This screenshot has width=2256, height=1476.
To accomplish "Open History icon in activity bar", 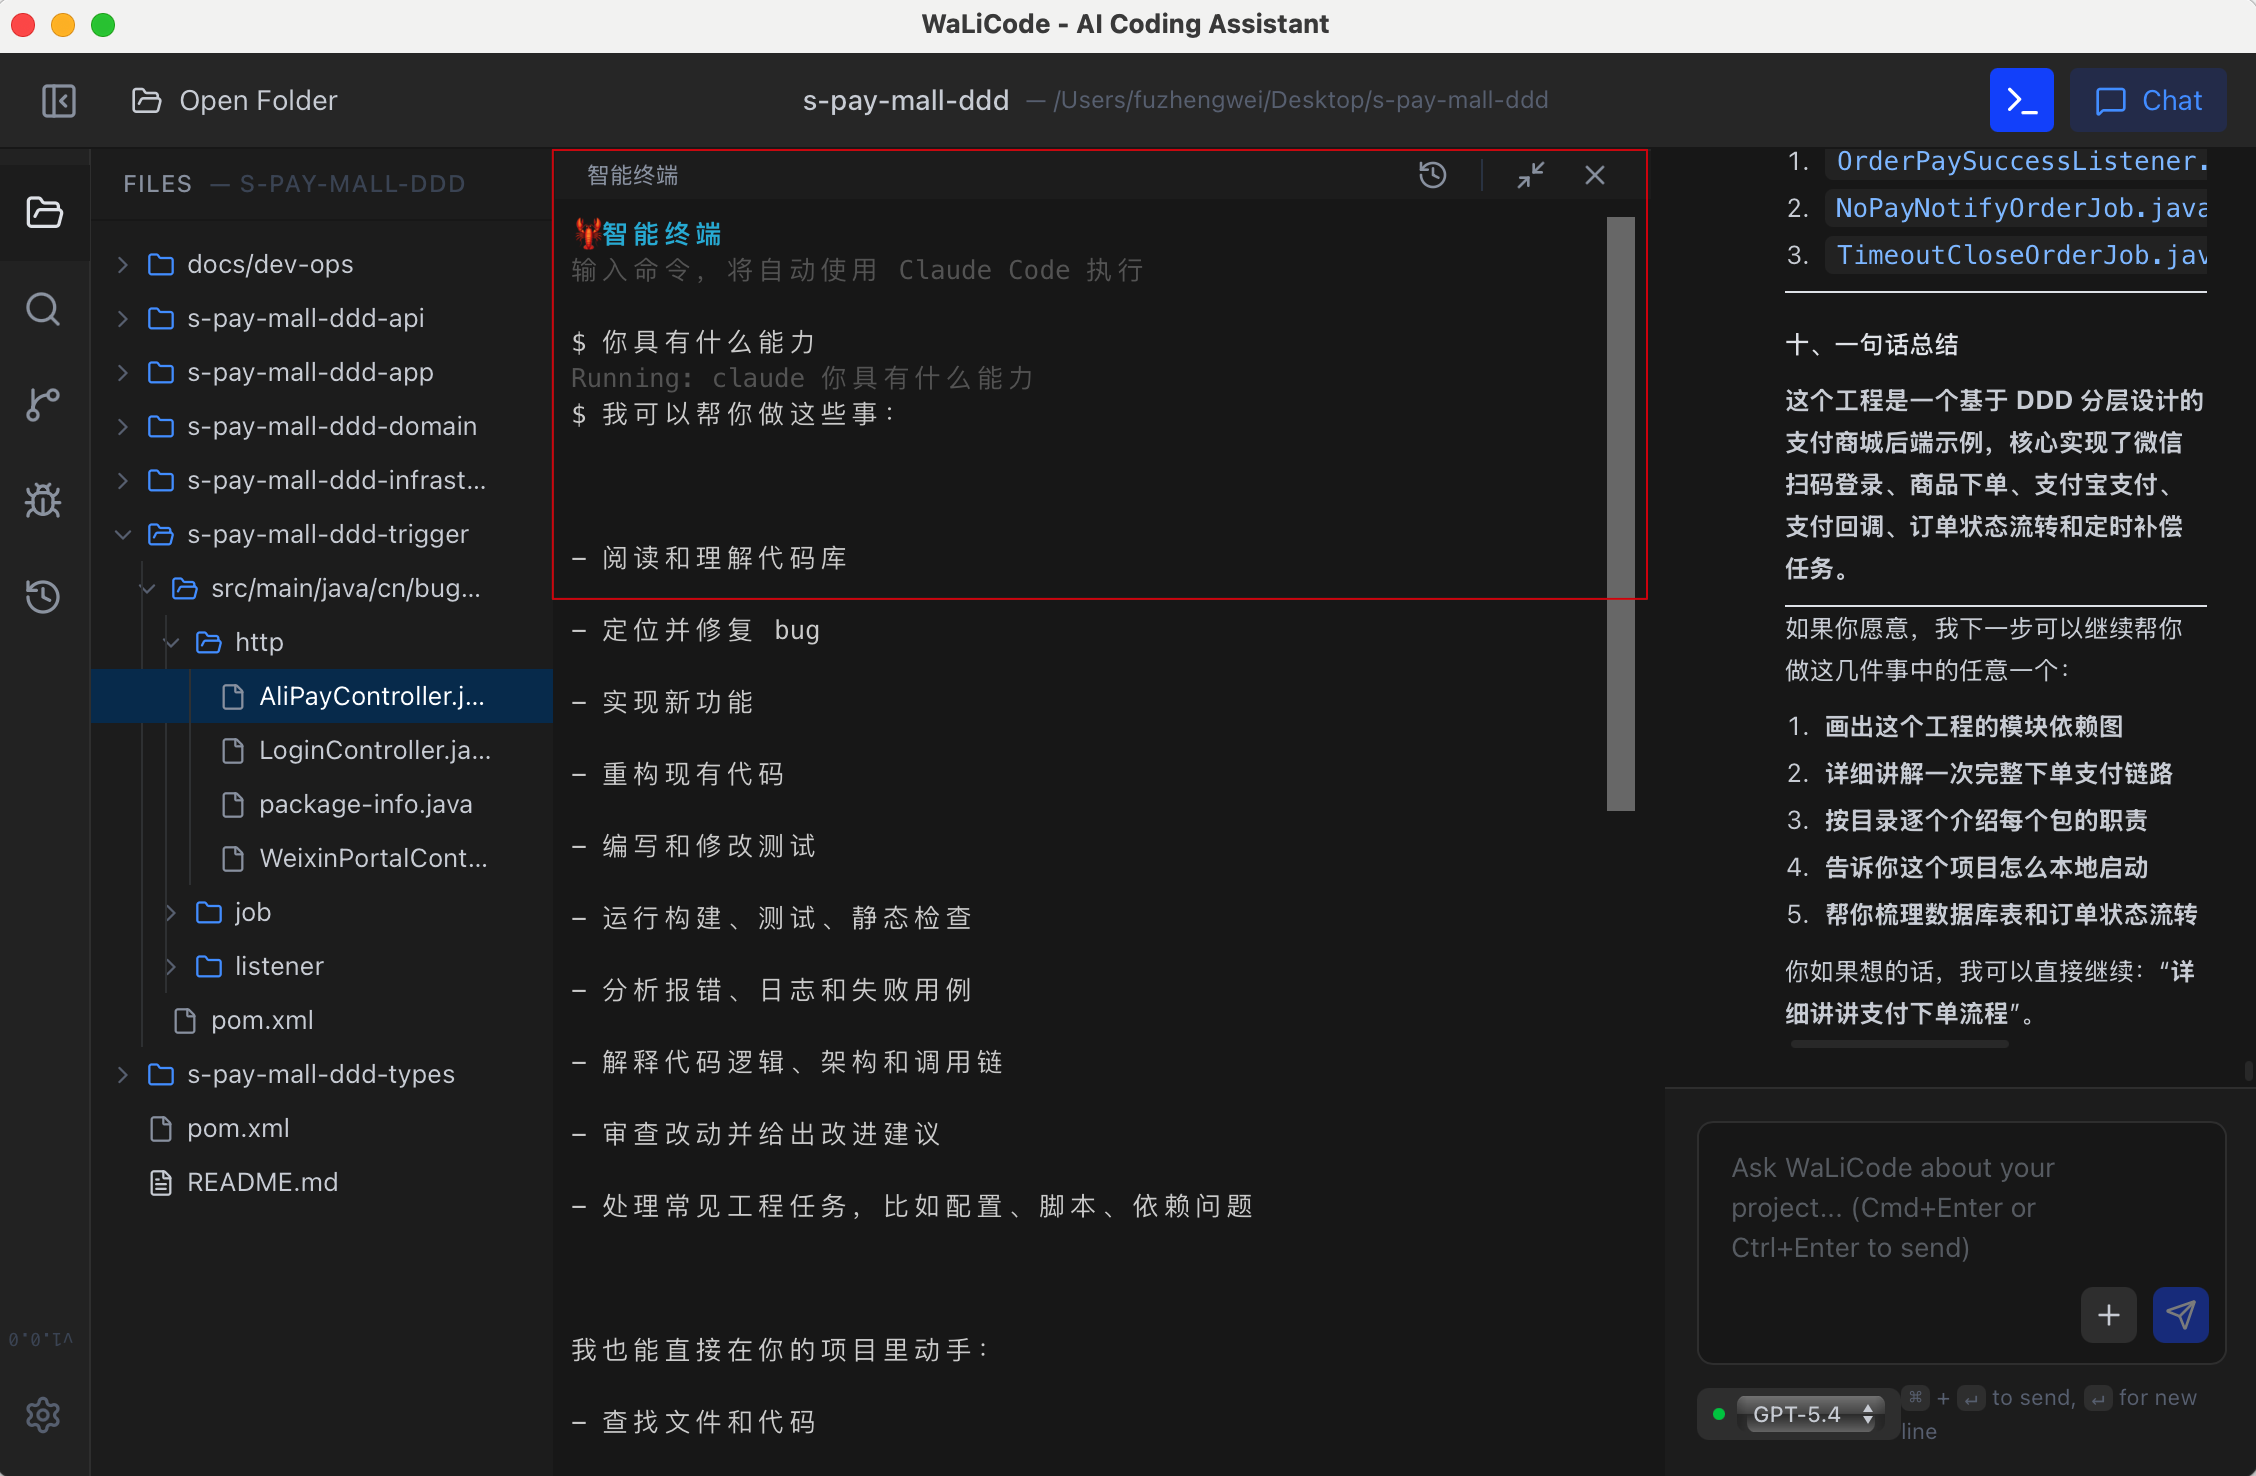I will click(43, 596).
